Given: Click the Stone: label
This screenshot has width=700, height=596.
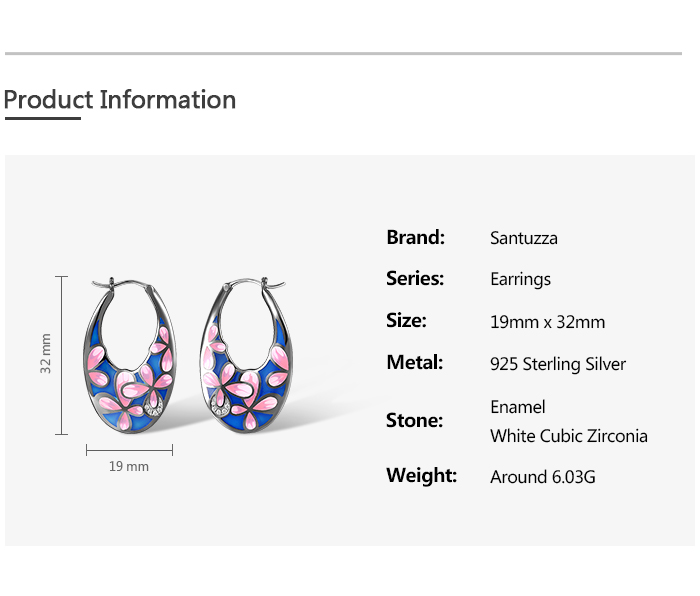Looking at the screenshot, I should (414, 420).
